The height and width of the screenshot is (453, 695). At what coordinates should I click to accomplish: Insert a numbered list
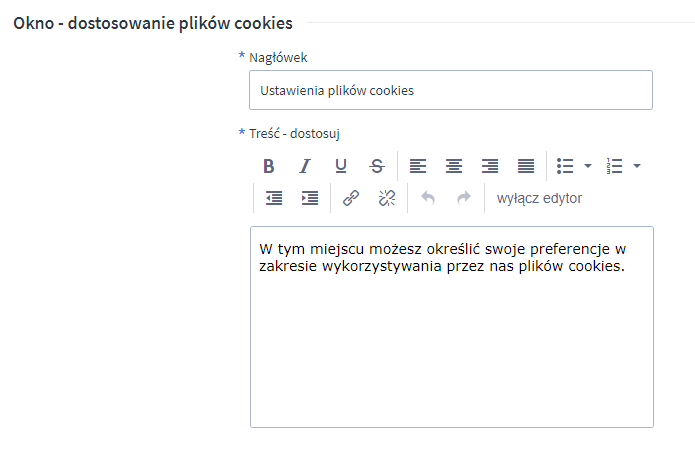coord(615,166)
